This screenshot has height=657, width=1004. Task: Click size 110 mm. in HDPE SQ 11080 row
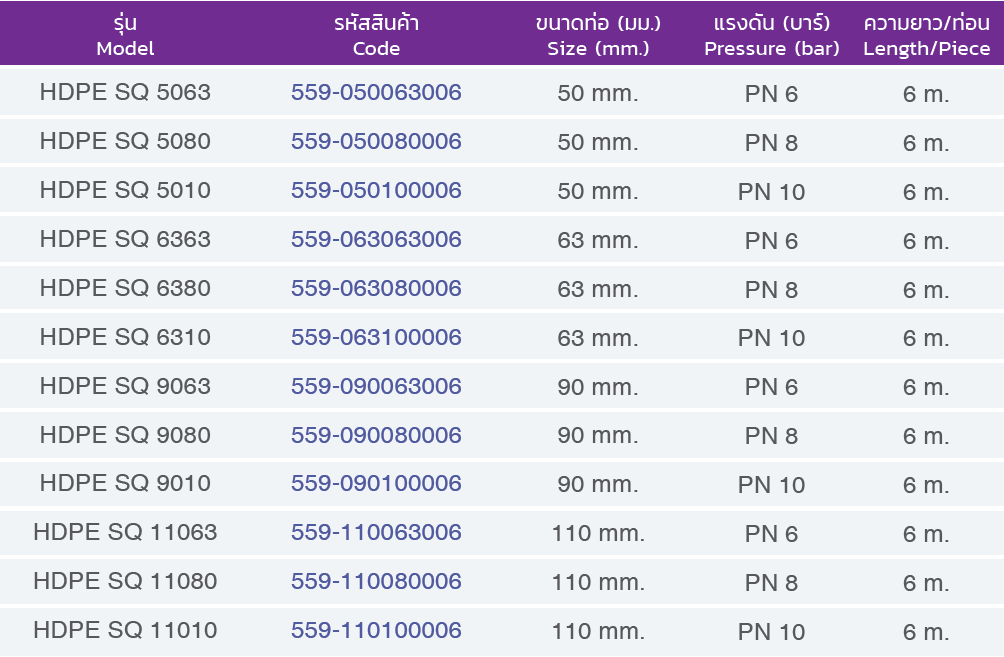point(598,583)
